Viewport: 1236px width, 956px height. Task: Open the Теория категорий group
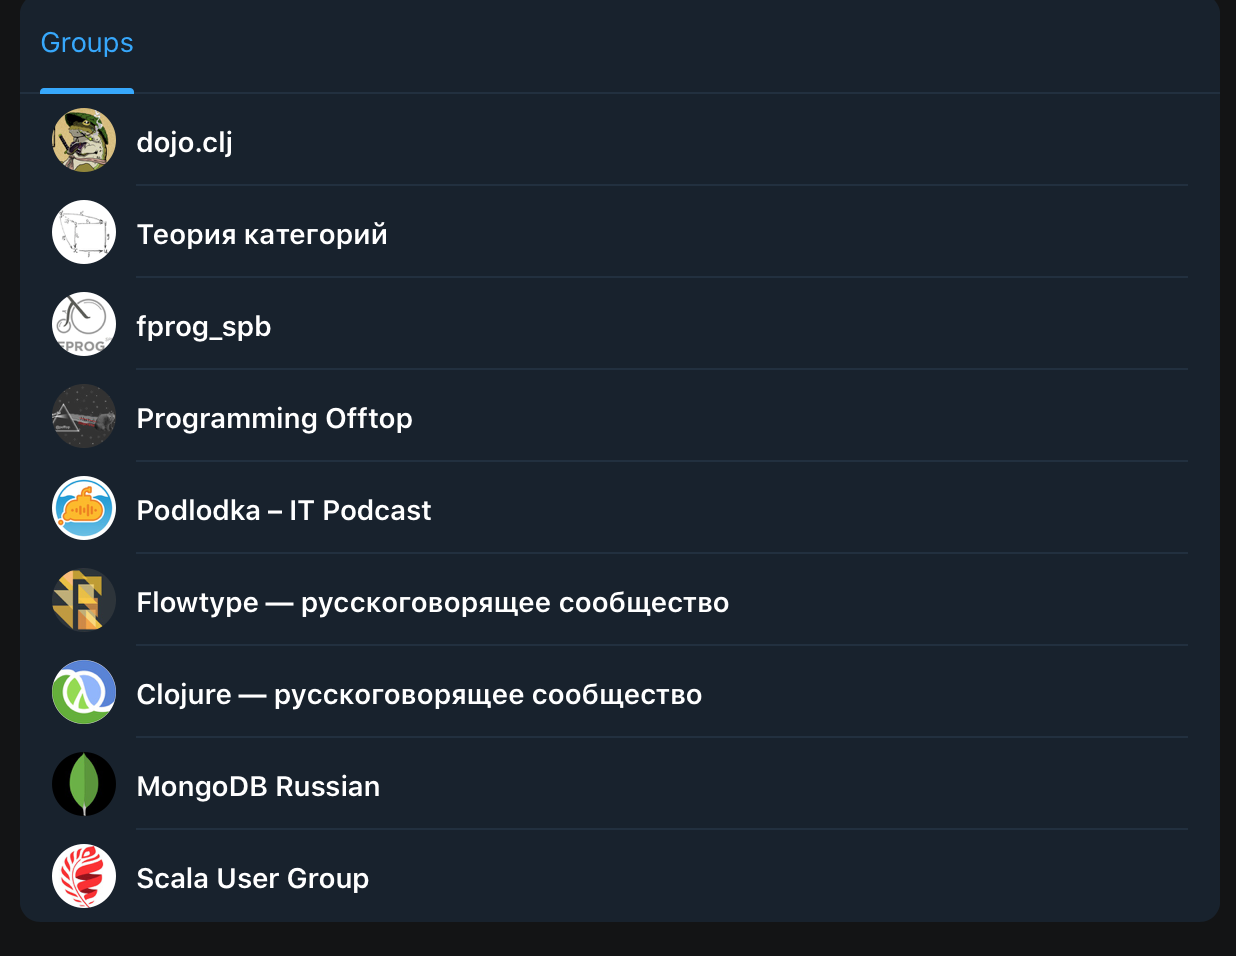(x=620, y=232)
